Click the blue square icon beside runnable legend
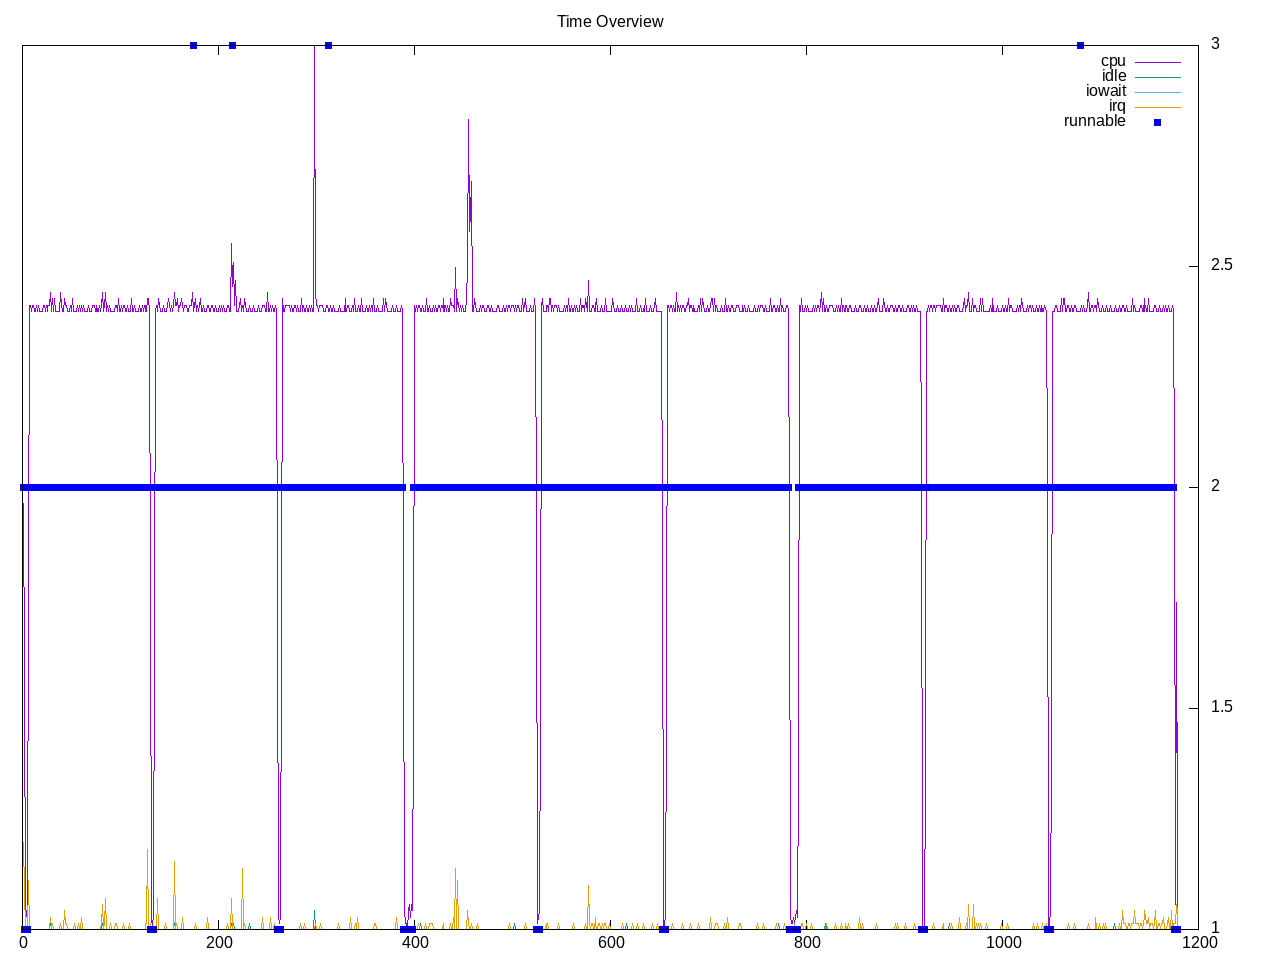The image size is (1280, 960). pos(1157,122)
